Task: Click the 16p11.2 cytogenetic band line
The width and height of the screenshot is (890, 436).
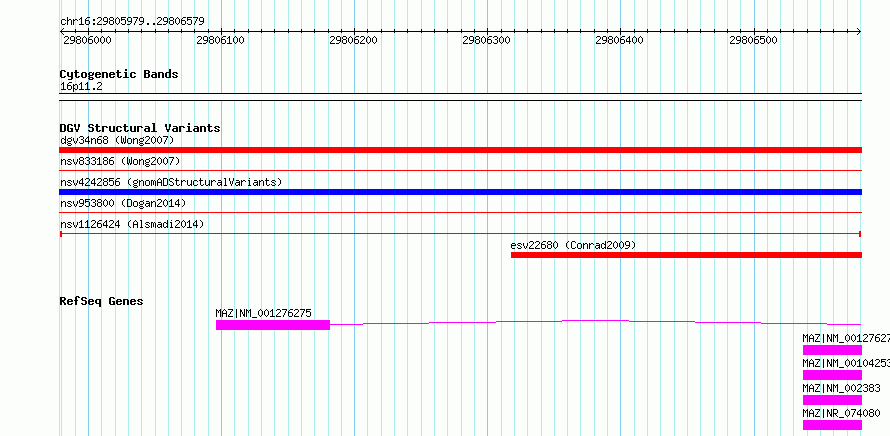Action: click(x=460, y=97)
